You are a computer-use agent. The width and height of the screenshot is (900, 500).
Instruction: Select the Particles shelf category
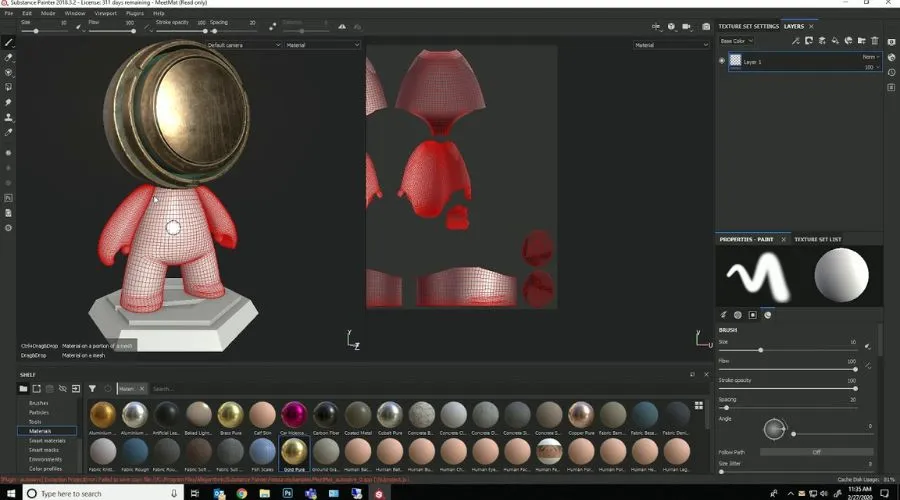(39, 412)
